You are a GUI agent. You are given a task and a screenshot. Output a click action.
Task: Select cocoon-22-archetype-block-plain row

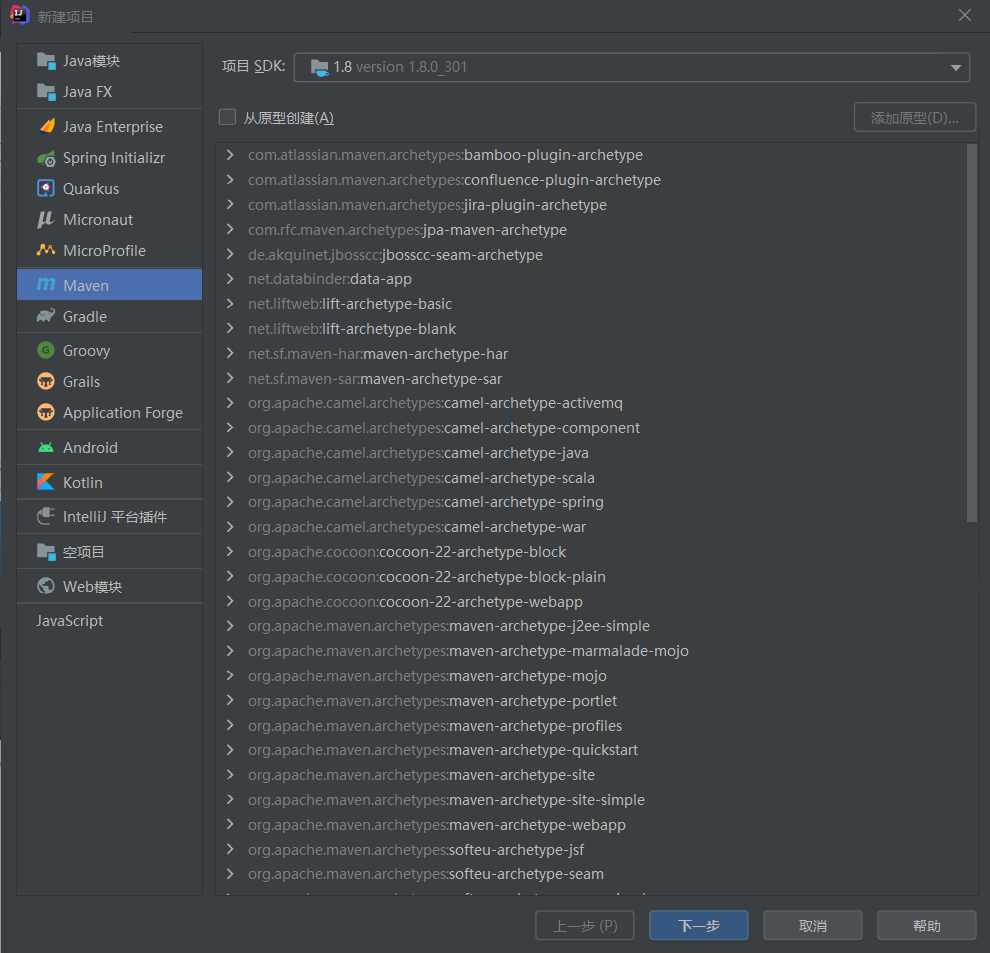coord(592,577)
